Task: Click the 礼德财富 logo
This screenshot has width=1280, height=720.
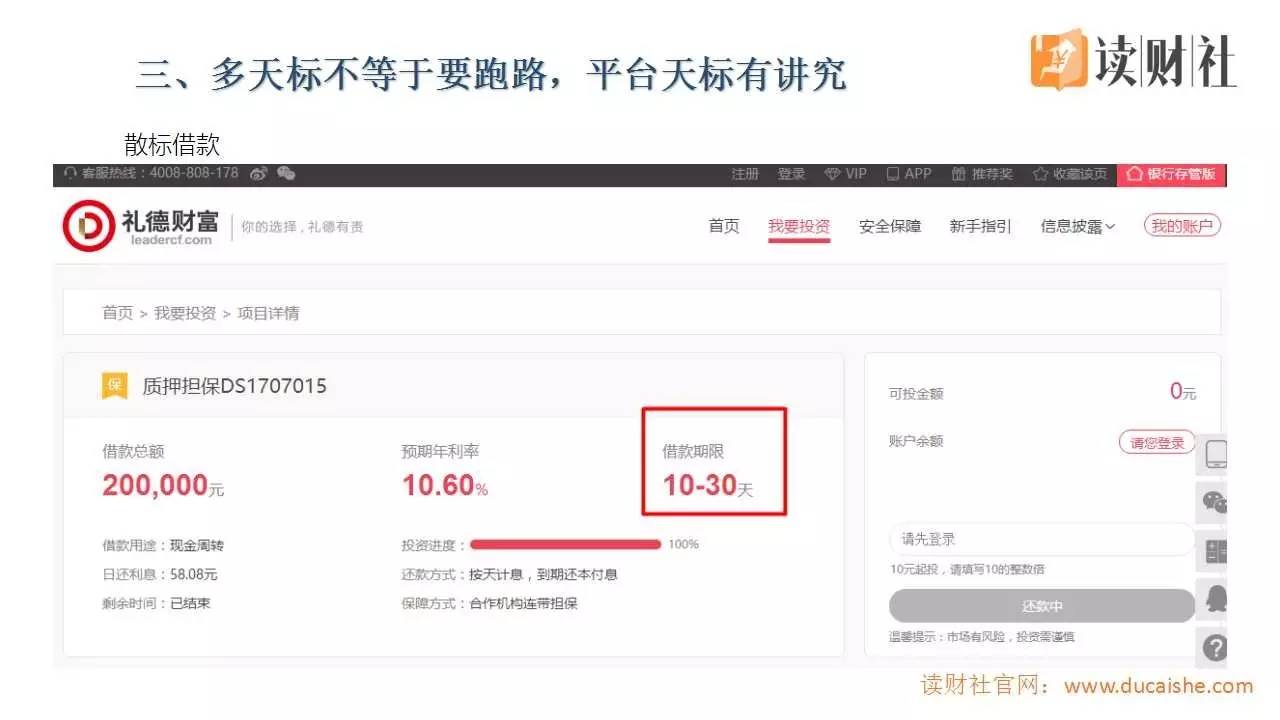Action: 140,226
